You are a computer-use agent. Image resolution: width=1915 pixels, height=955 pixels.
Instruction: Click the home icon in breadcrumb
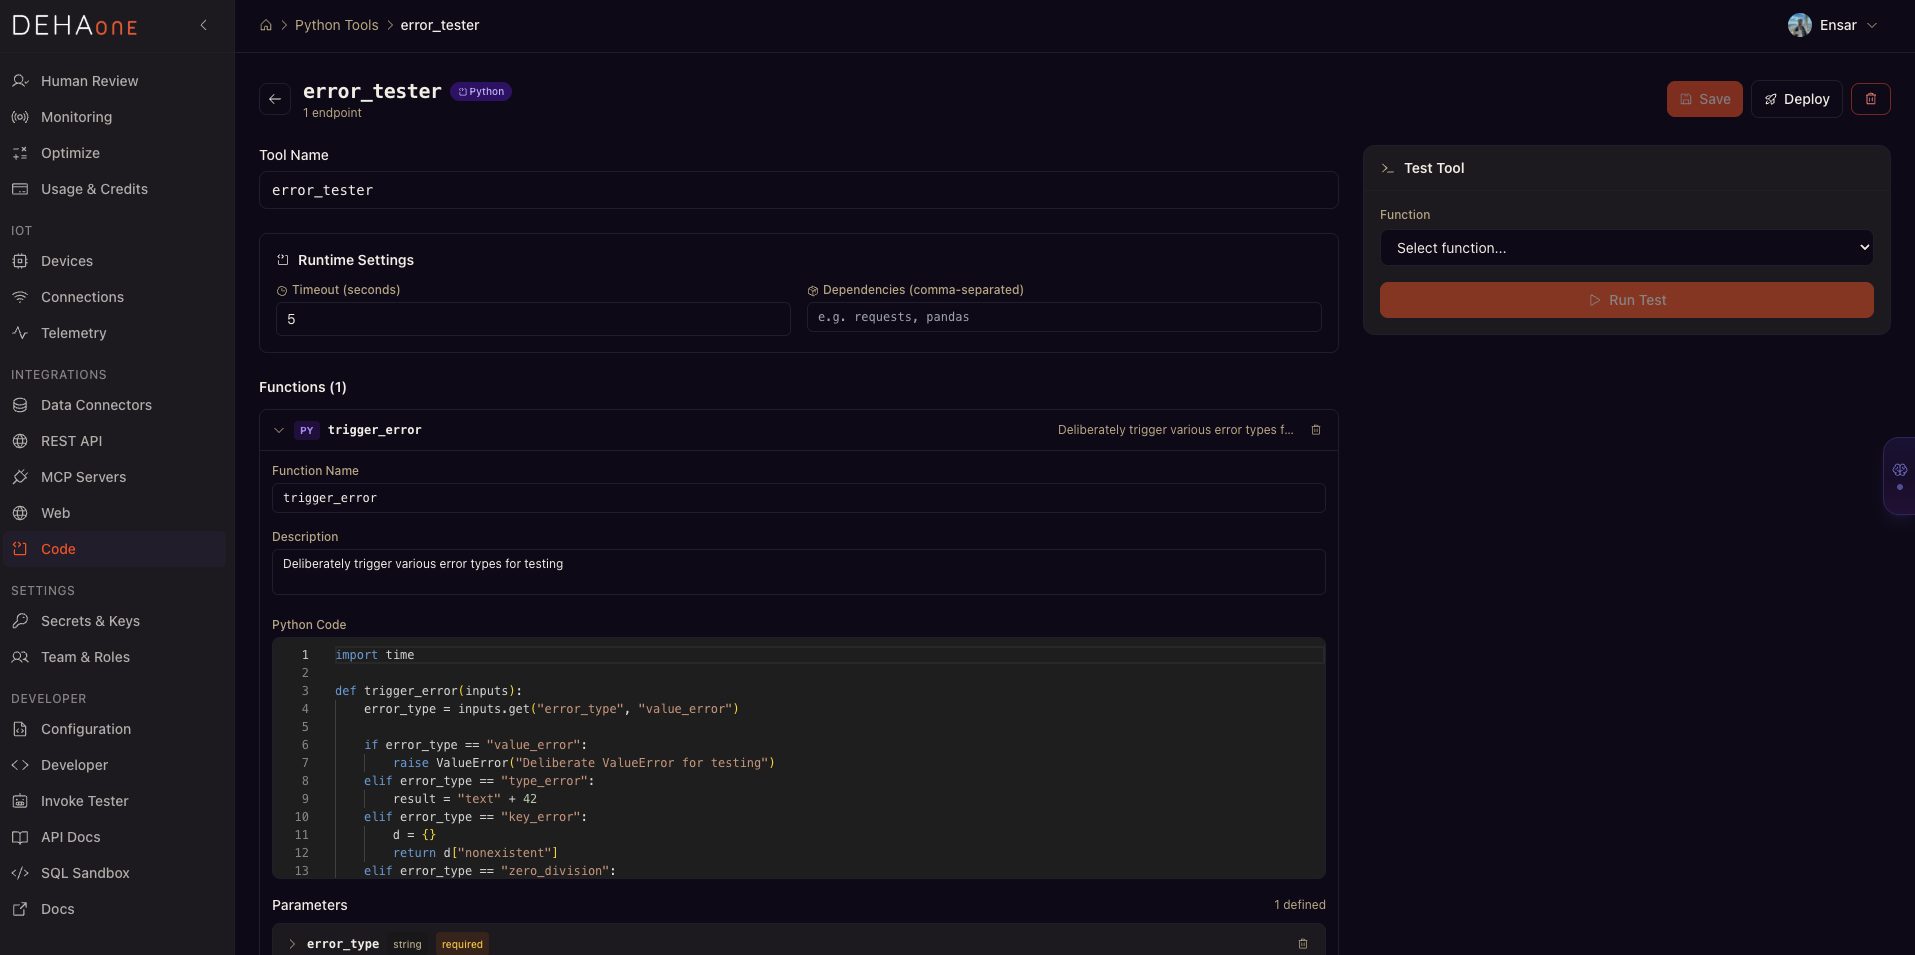pos(266,25)
